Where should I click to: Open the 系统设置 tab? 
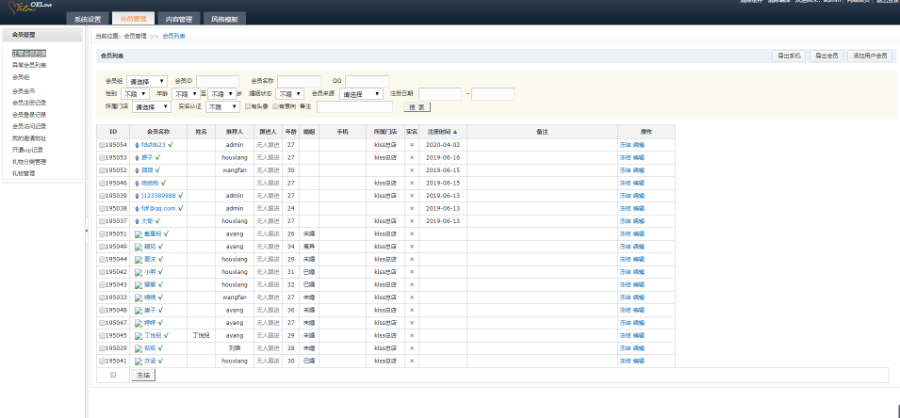[86, 19]
